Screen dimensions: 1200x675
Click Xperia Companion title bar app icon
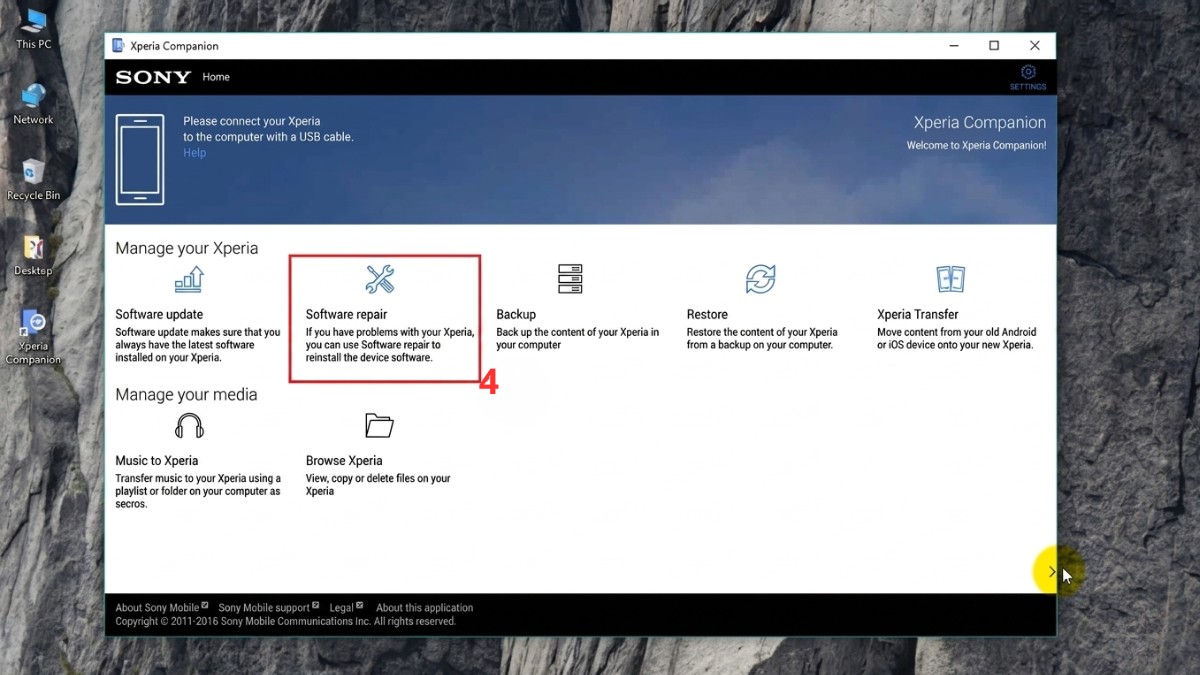118,46
